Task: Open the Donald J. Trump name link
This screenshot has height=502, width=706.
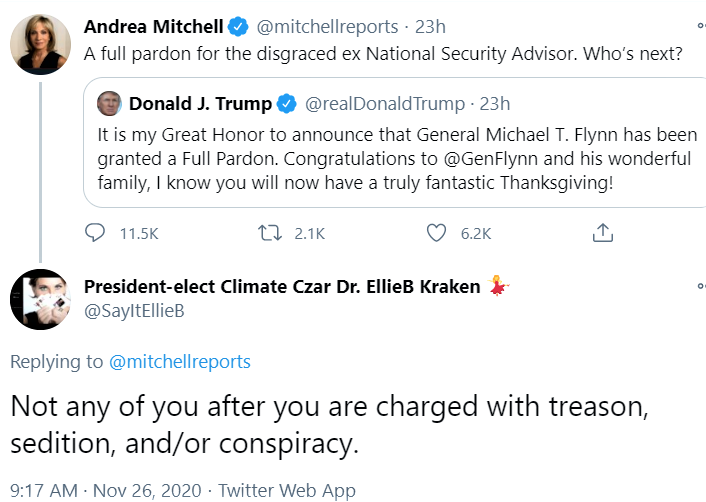Action: (x=200, y=103)
